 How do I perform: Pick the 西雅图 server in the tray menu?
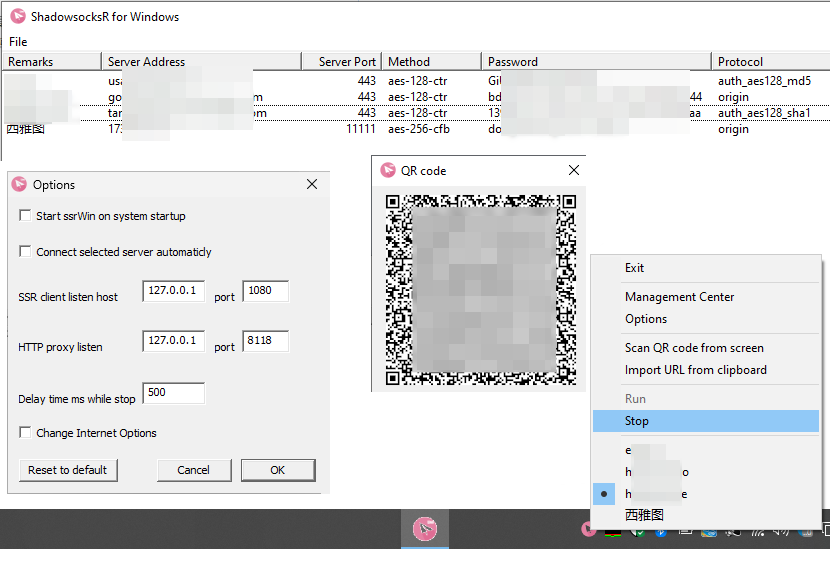(706, 515)
